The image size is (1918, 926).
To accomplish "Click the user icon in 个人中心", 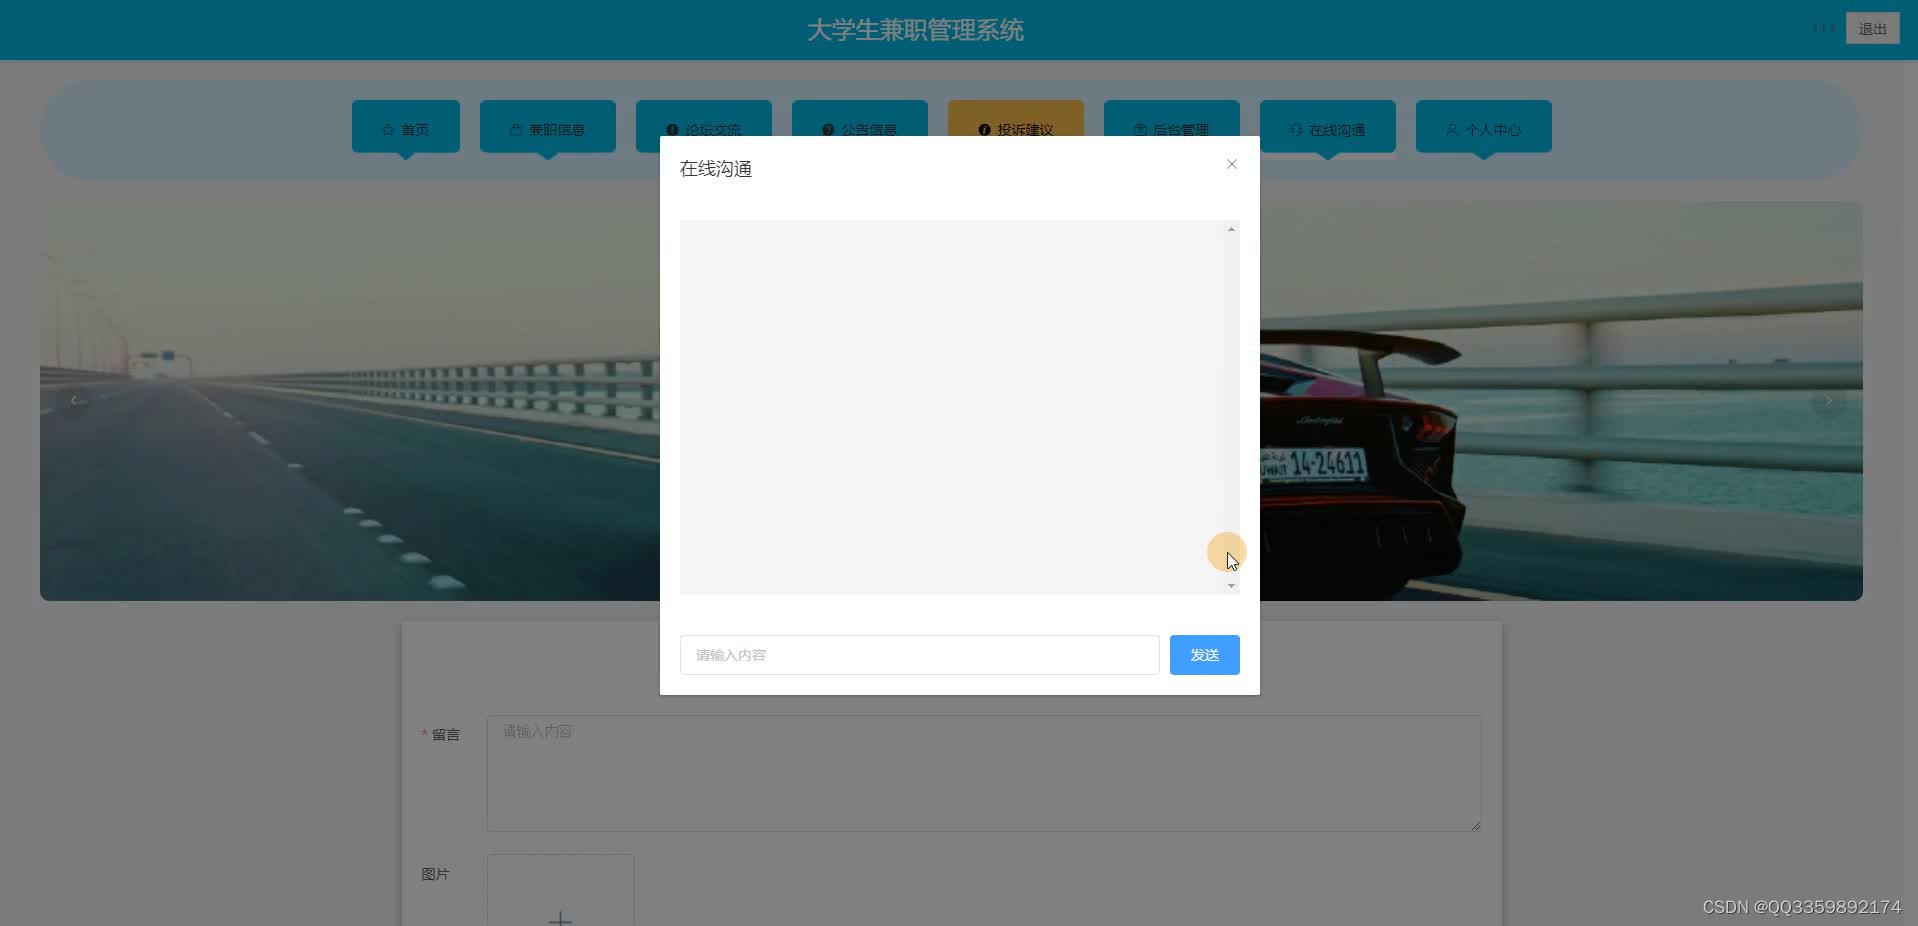I will pyautogui.click(x=1452, y=130).
